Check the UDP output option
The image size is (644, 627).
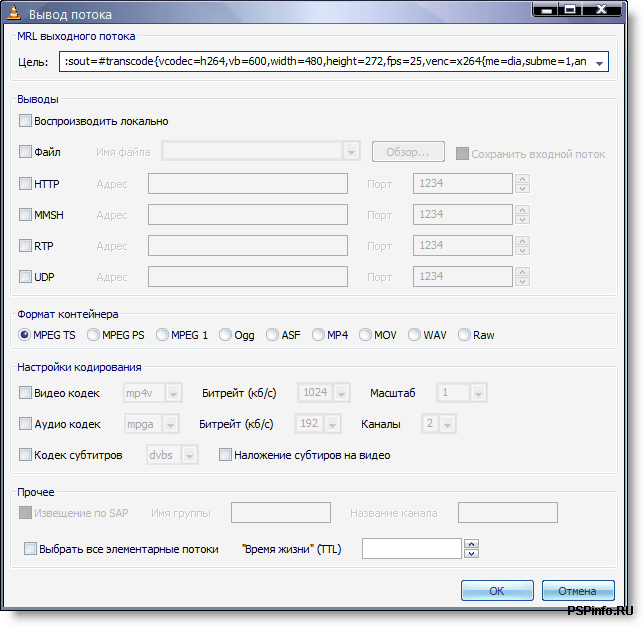26,277
